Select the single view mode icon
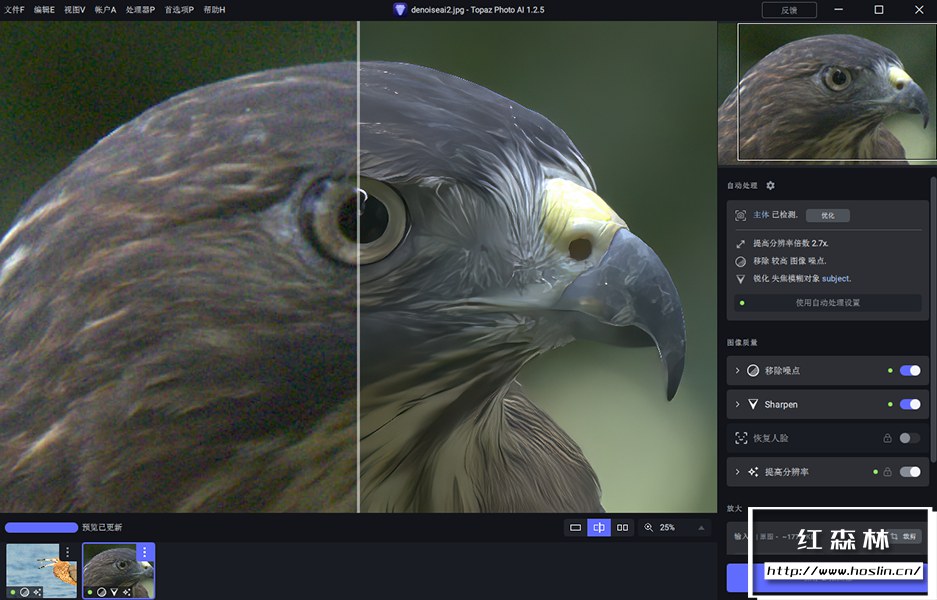The image size is (937, 600). click(x=575, y=527)
